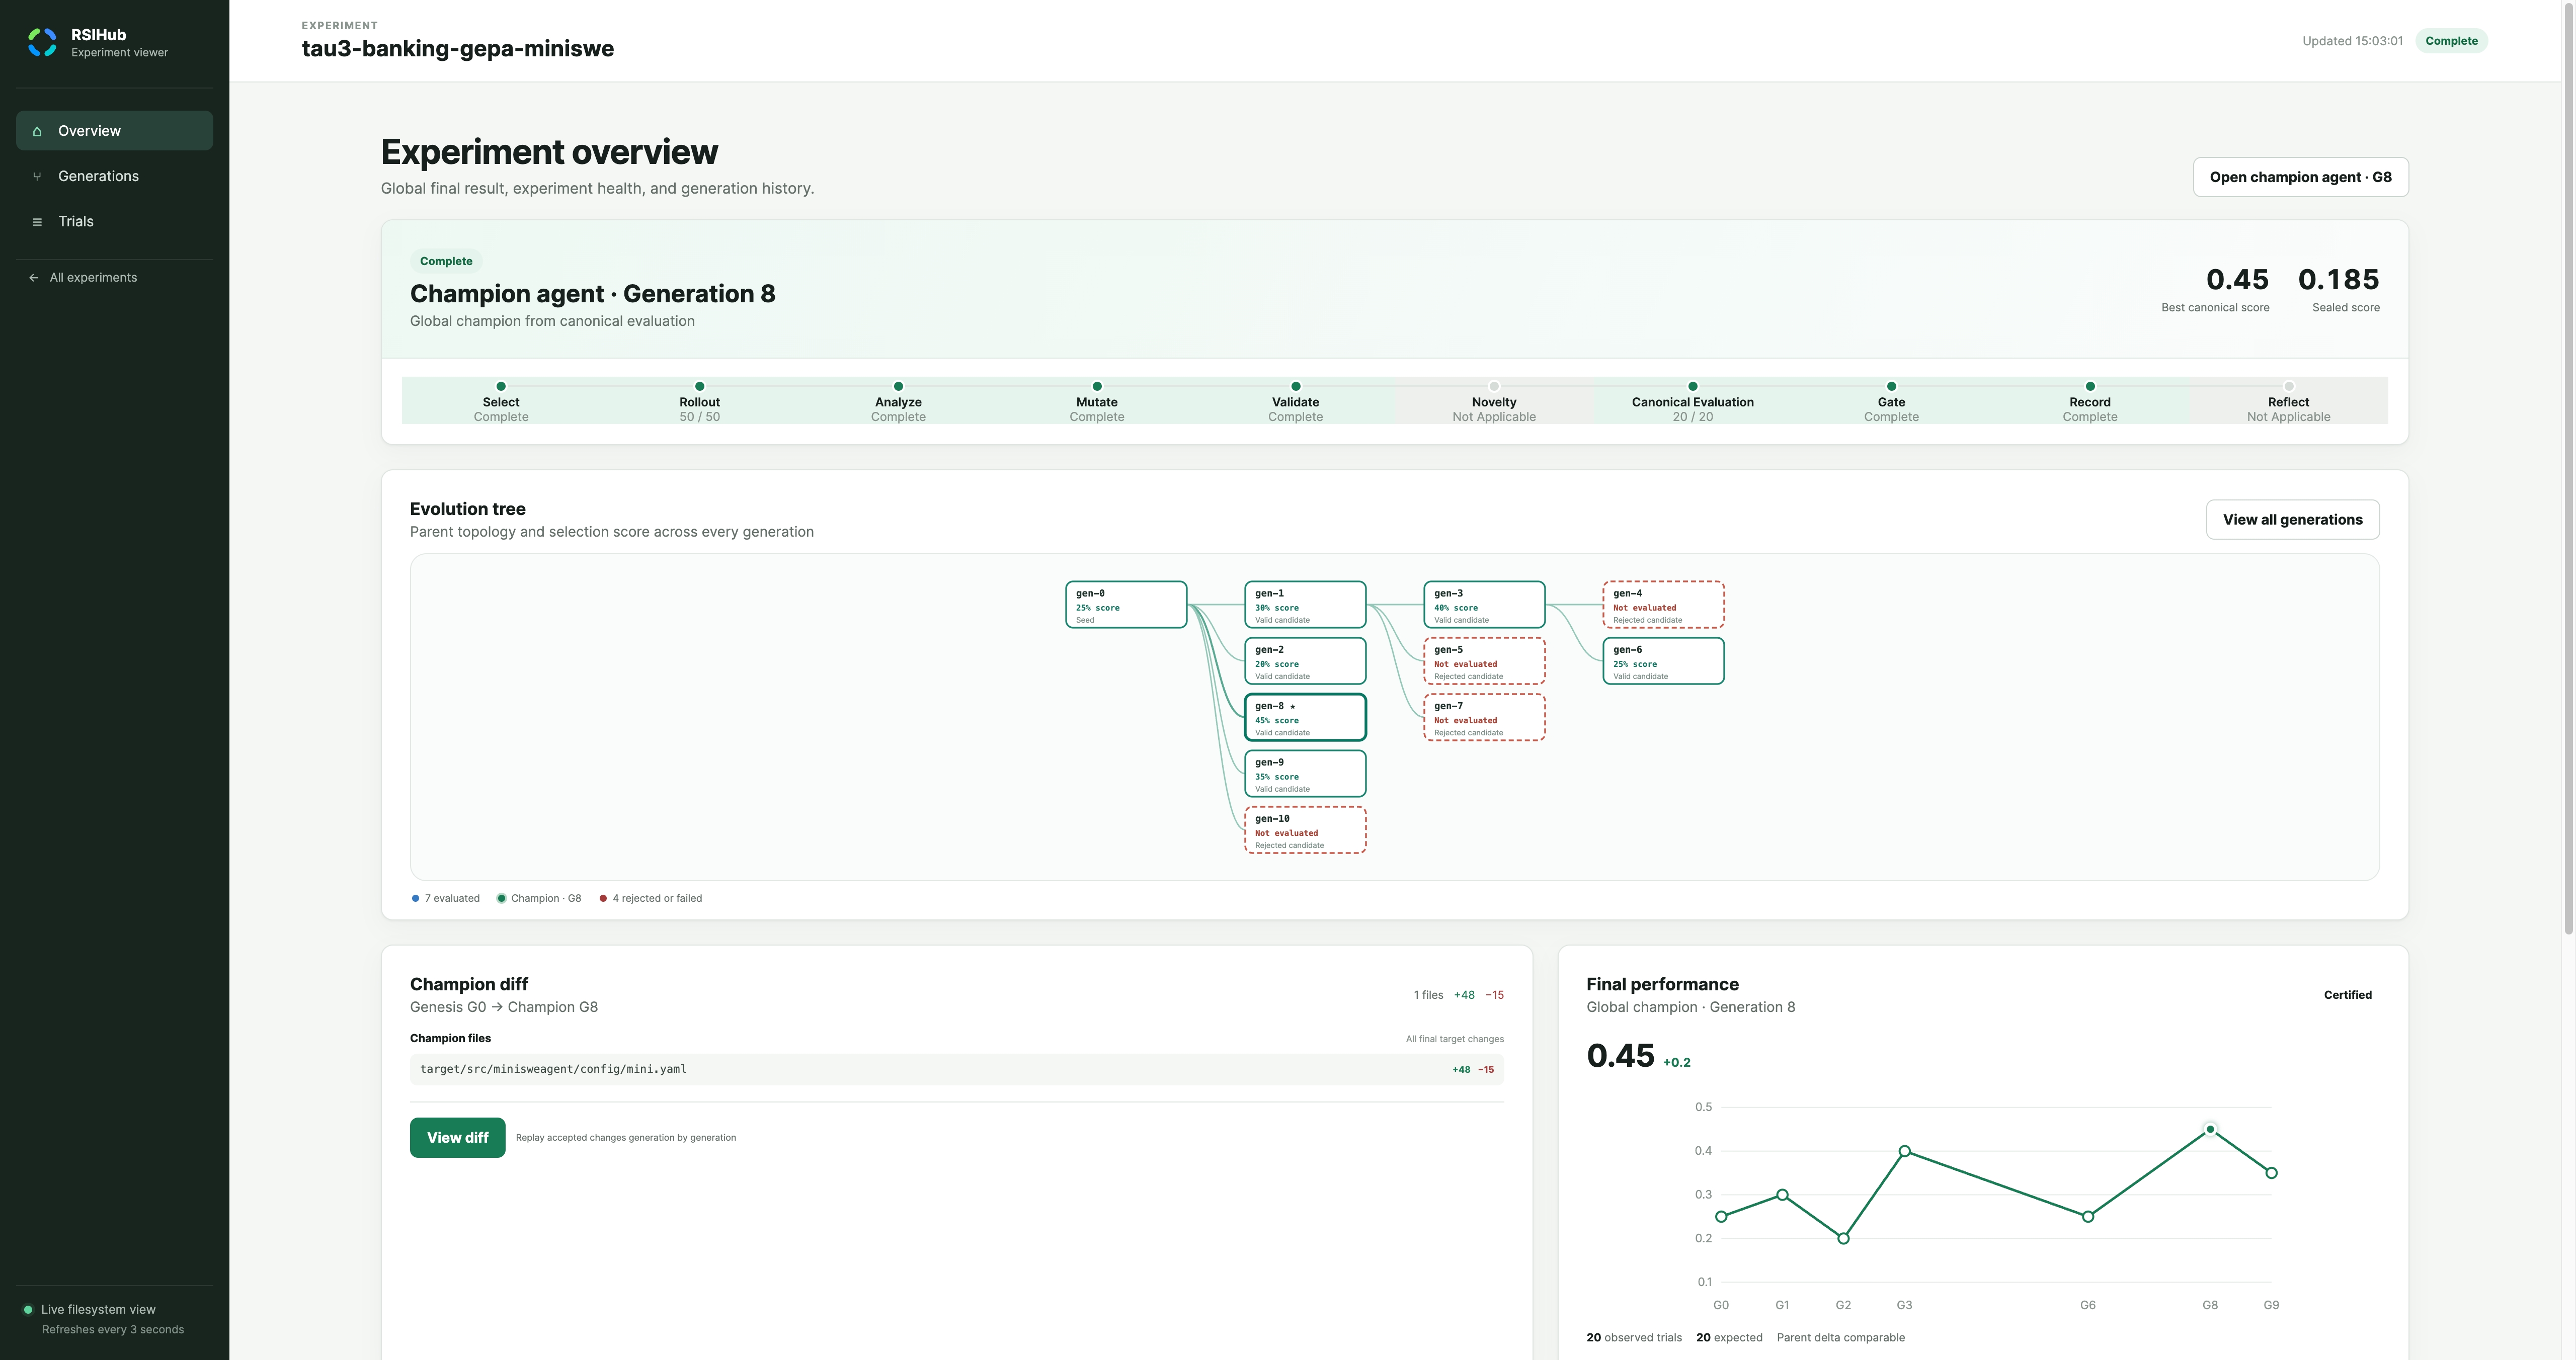Click the Canonical Evaluation stage dot
The width and height of the screenshot is (2576, 1360).
pyautogui.click(x=1693, y=386)
